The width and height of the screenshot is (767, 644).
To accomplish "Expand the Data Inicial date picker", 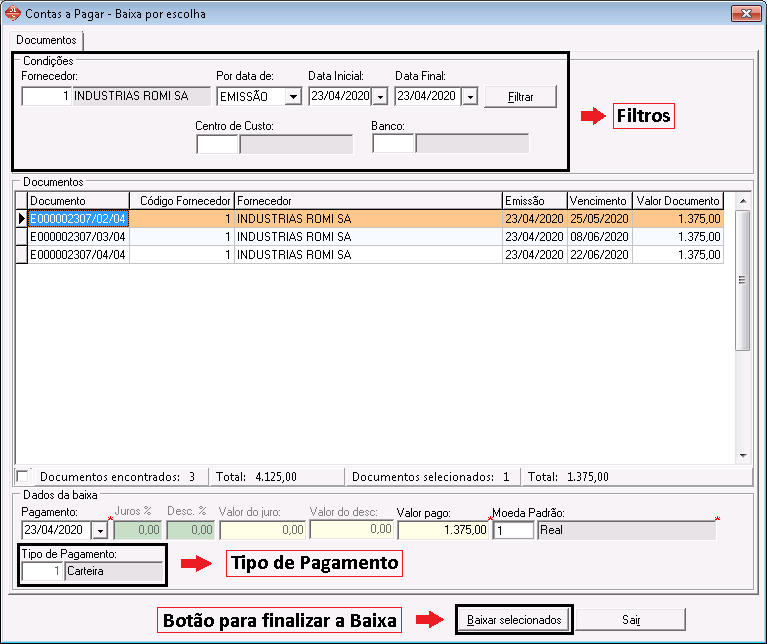I will click(379, 97).
